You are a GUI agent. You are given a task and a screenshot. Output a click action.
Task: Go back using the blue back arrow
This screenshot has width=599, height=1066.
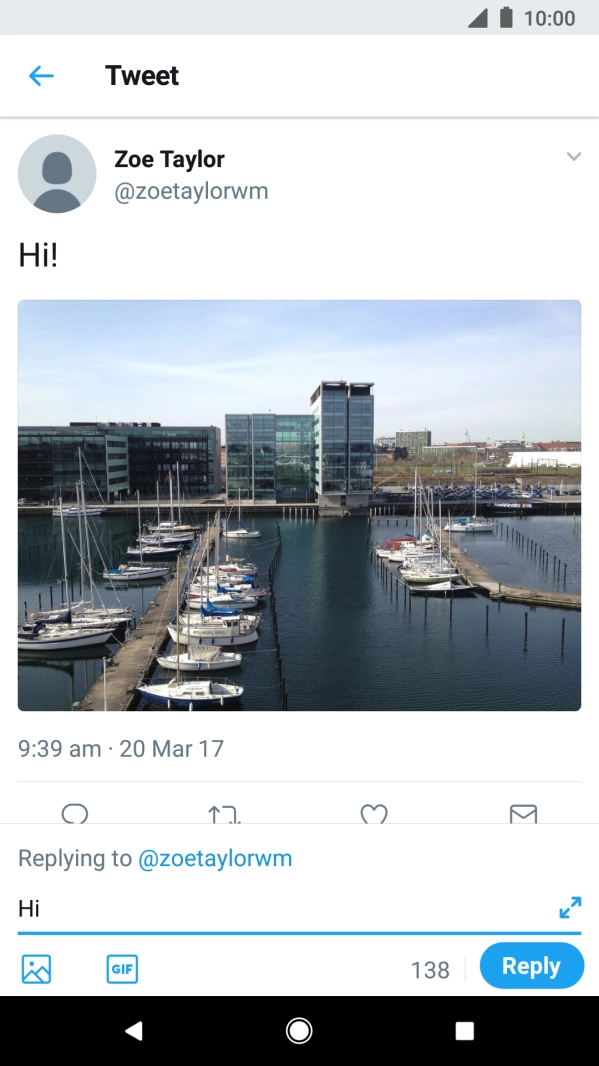coord(41,75)
